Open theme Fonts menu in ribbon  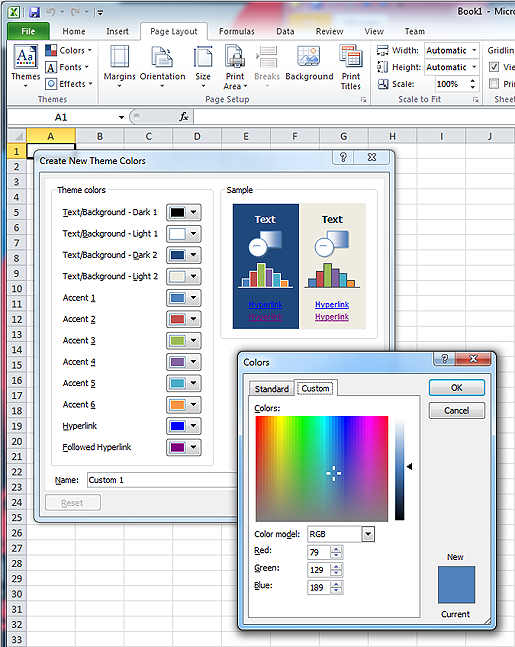pyautogui.click(x=67, y=67)
